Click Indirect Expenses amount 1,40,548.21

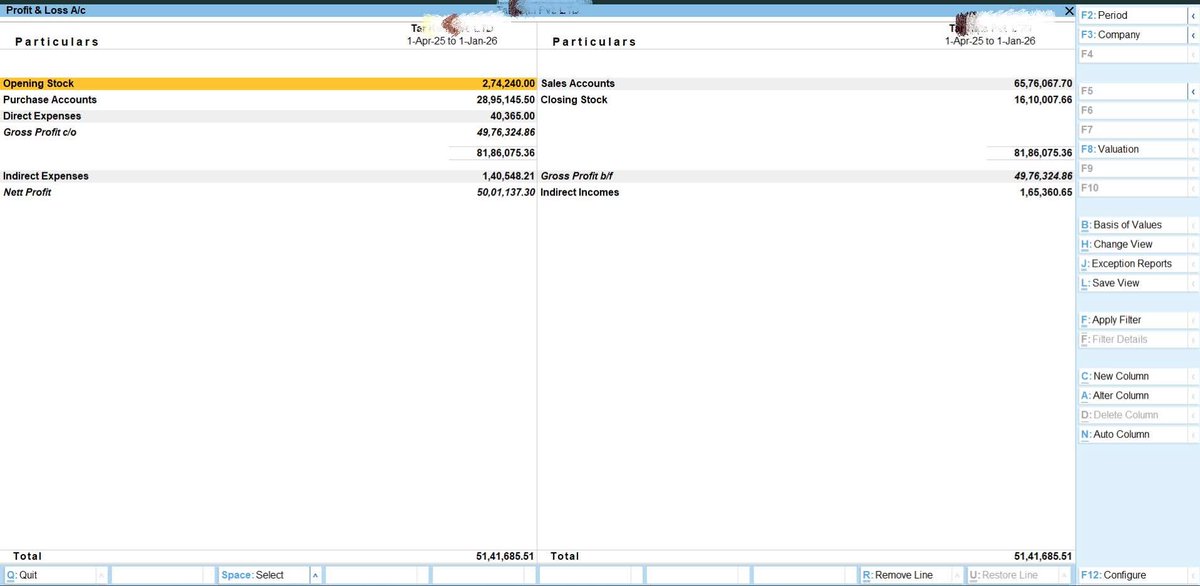(x=508, y=176)
